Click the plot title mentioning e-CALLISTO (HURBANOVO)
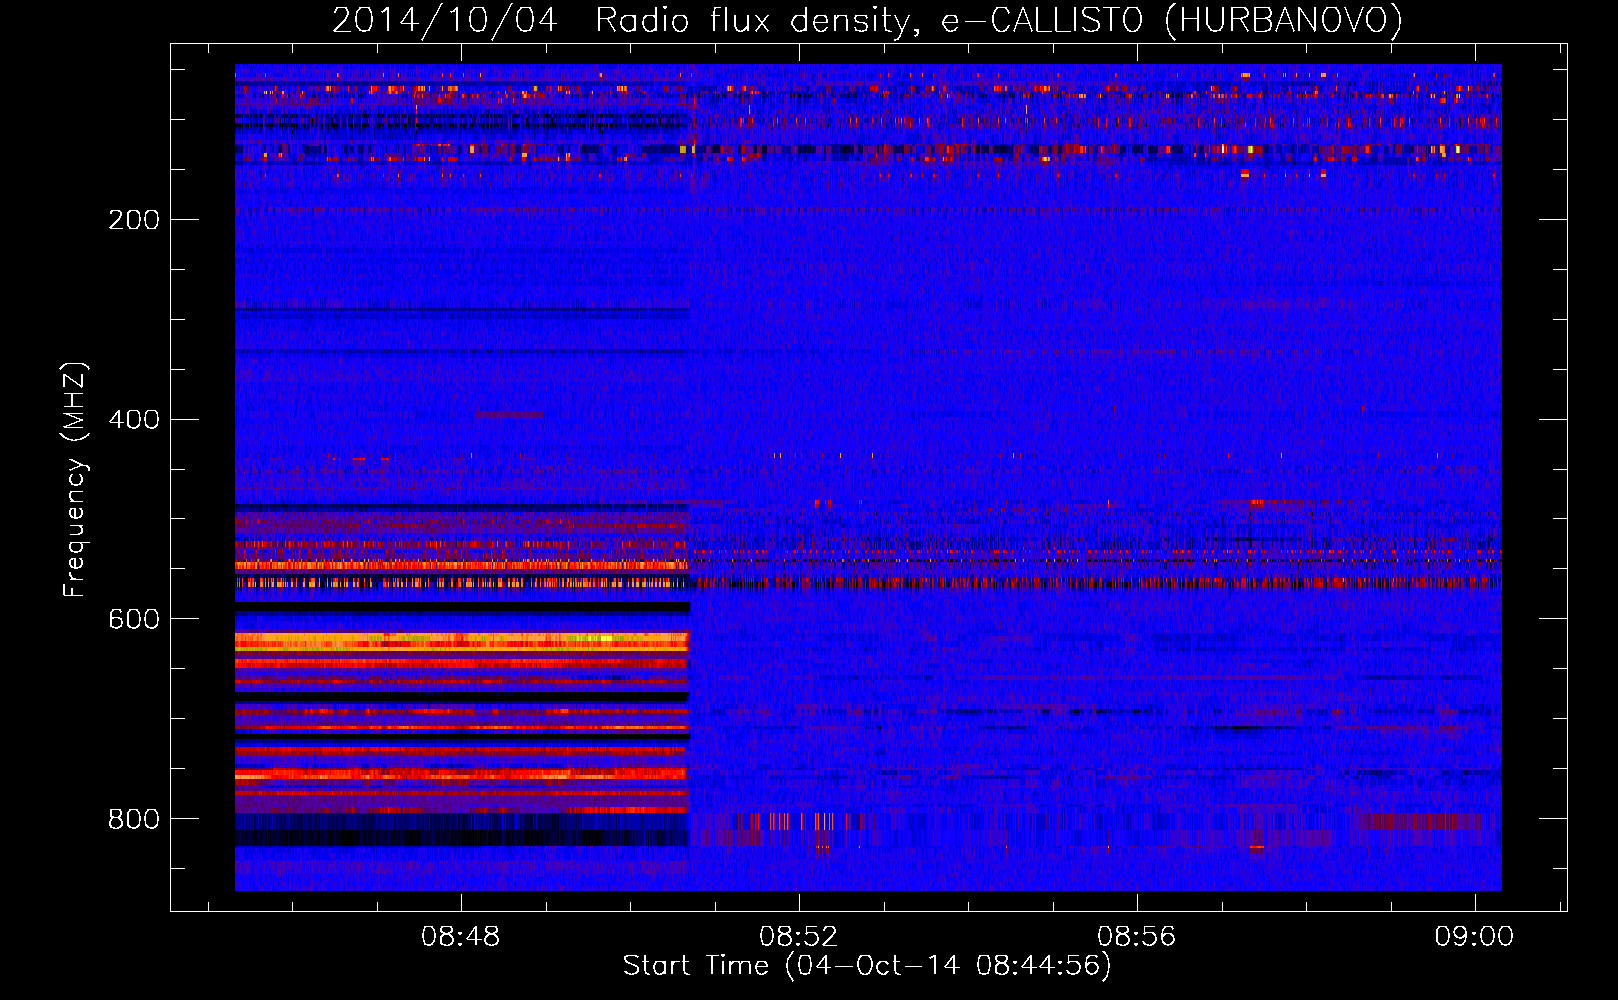 pos(867,21)
